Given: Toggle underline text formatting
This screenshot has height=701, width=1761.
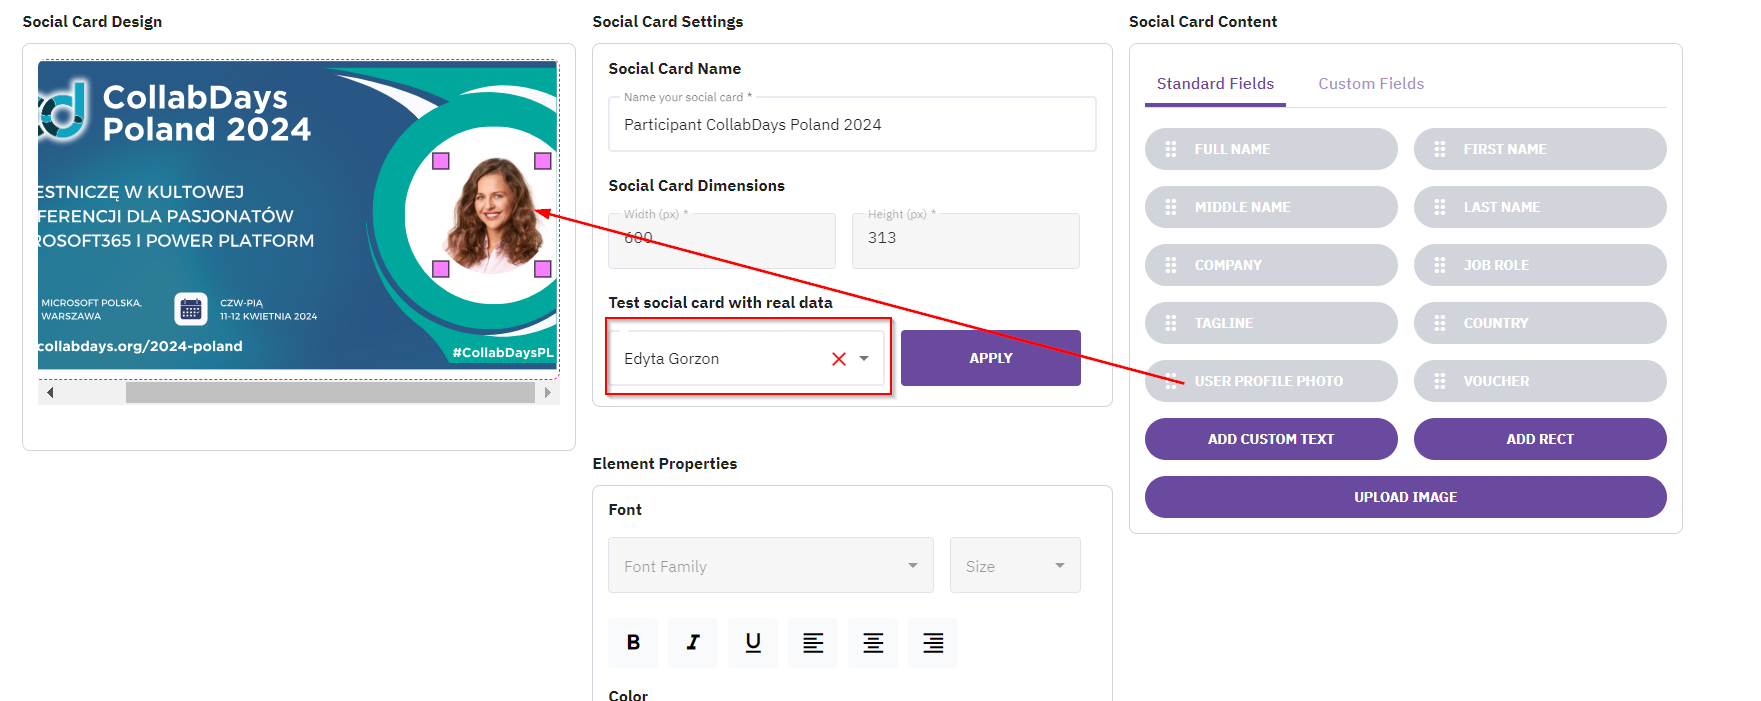Looking at the screenshot, I should click(x=753, y=642).
